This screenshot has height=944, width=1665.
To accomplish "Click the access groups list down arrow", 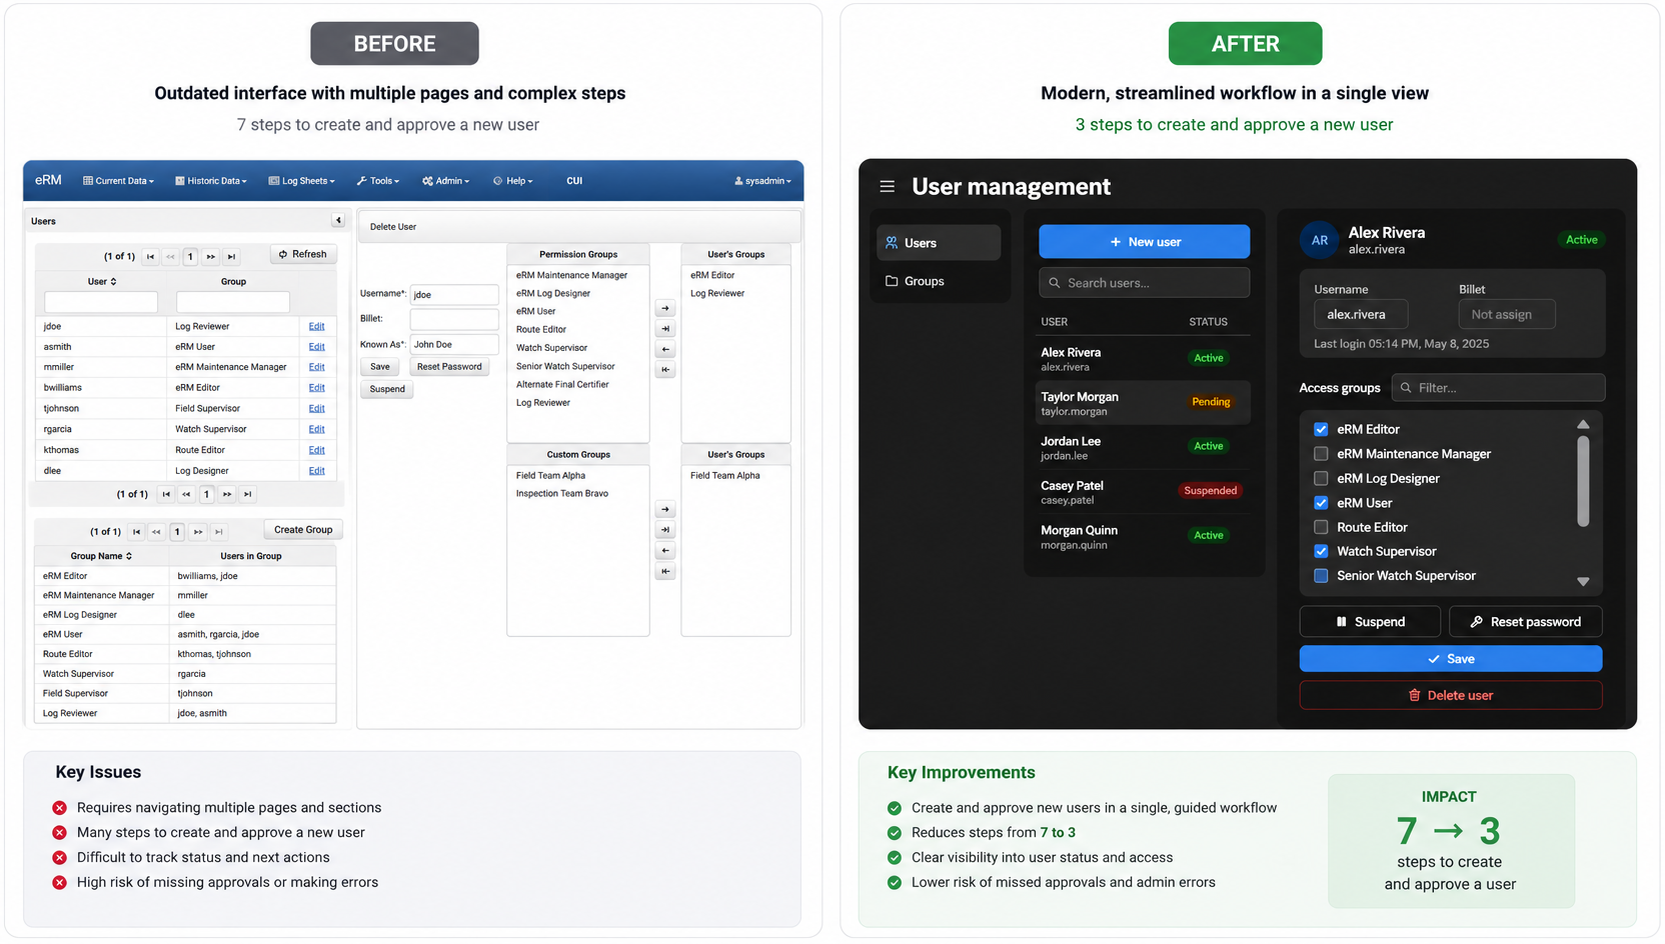I will [x=1583, y=581].
